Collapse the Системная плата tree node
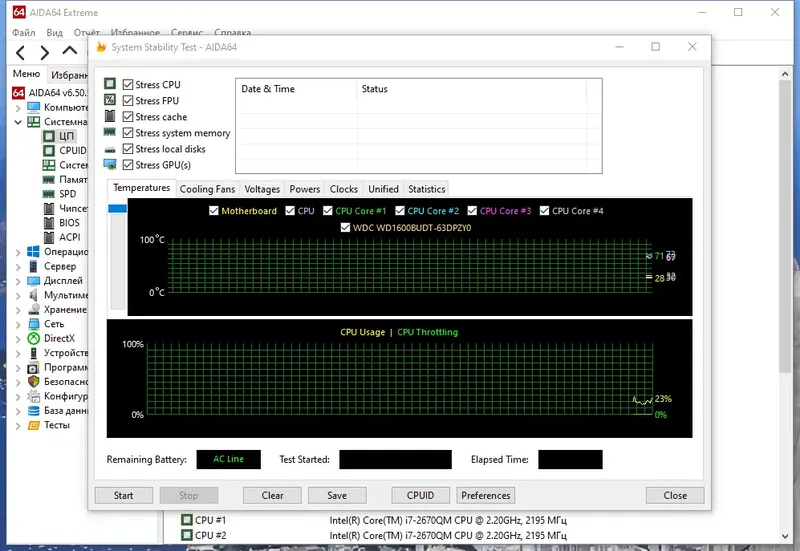 pyautogui.click(x=18, y=122)
